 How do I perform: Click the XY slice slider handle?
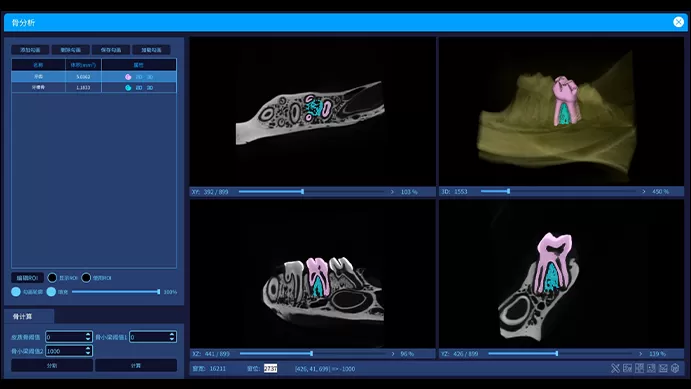[302, 192]
